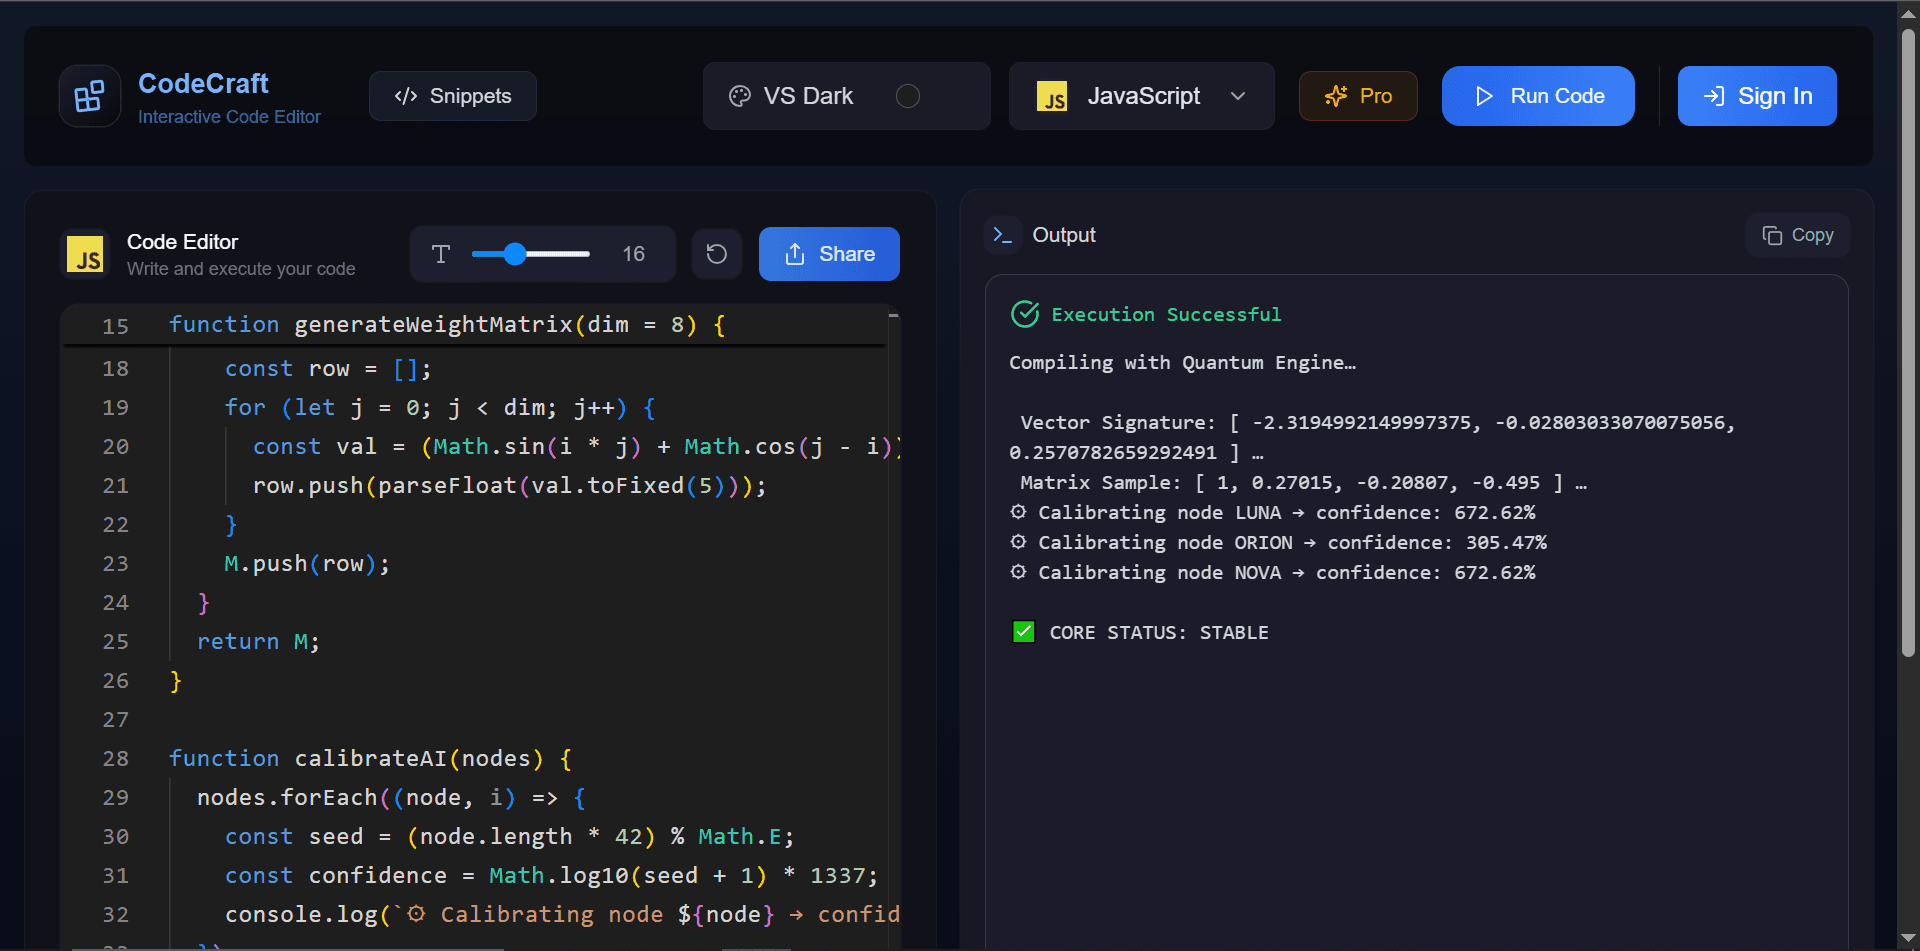Image resolution: width=1920 pixels, height=951 pixels.
Task: Click the 'const seed' code line
Action: coord(509,836)
